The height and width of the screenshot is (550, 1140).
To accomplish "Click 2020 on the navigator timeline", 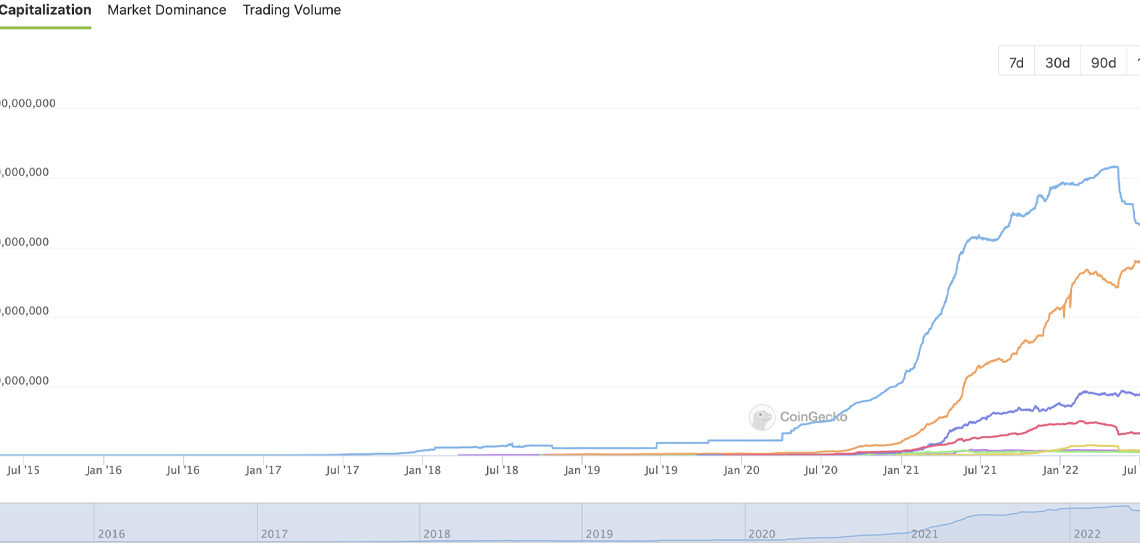I will click(x=762, y=534).
